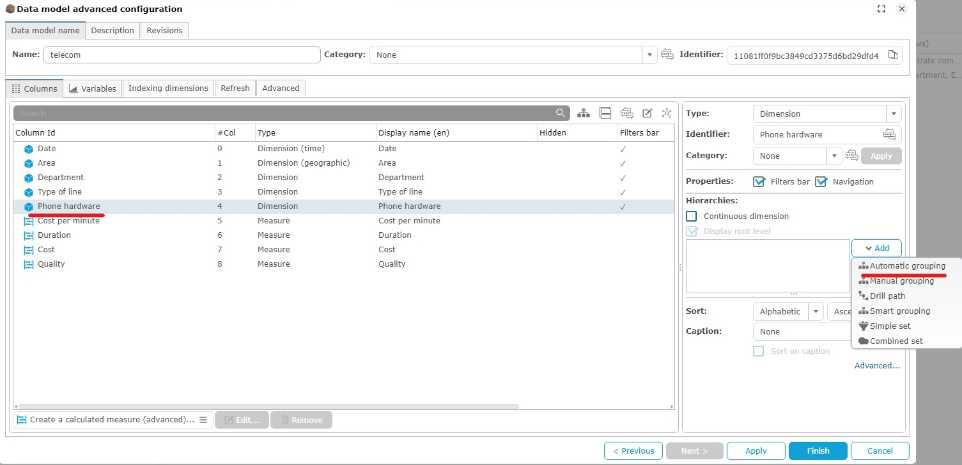Open the Add hierarchy dropdown button
962x465 pixels.
(x=876, y=248)
